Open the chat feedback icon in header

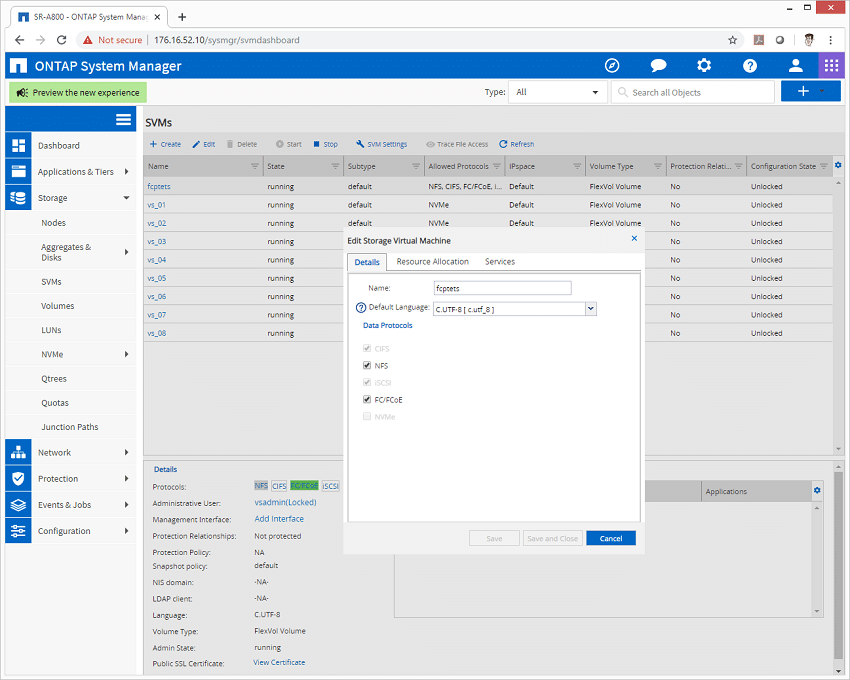coord(658,66)
